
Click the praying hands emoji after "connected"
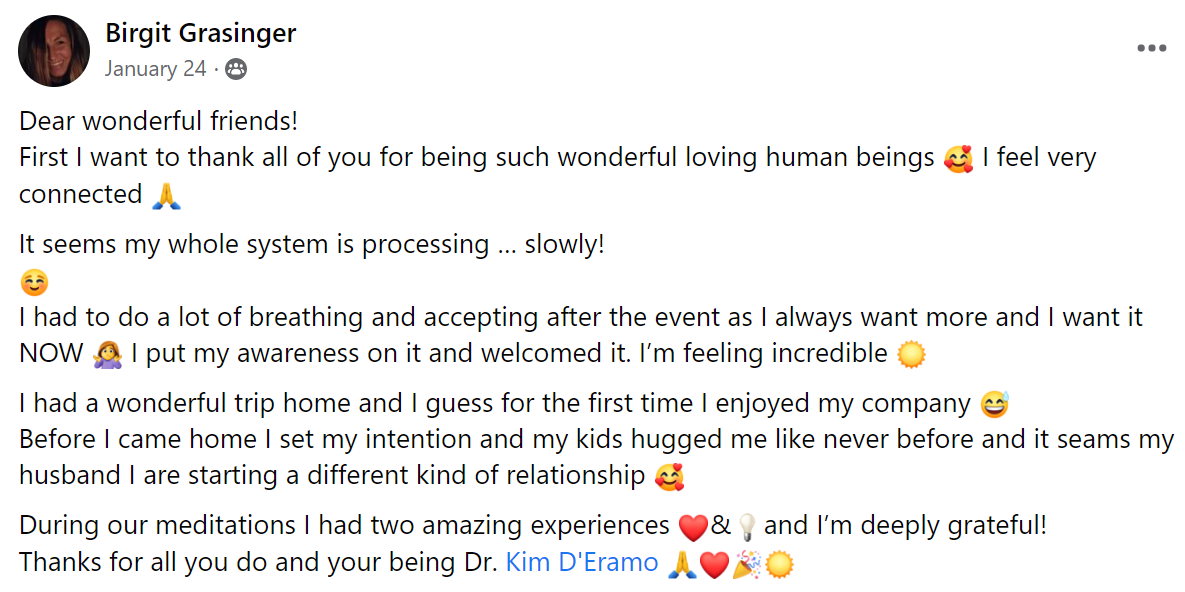coord(166,195)
